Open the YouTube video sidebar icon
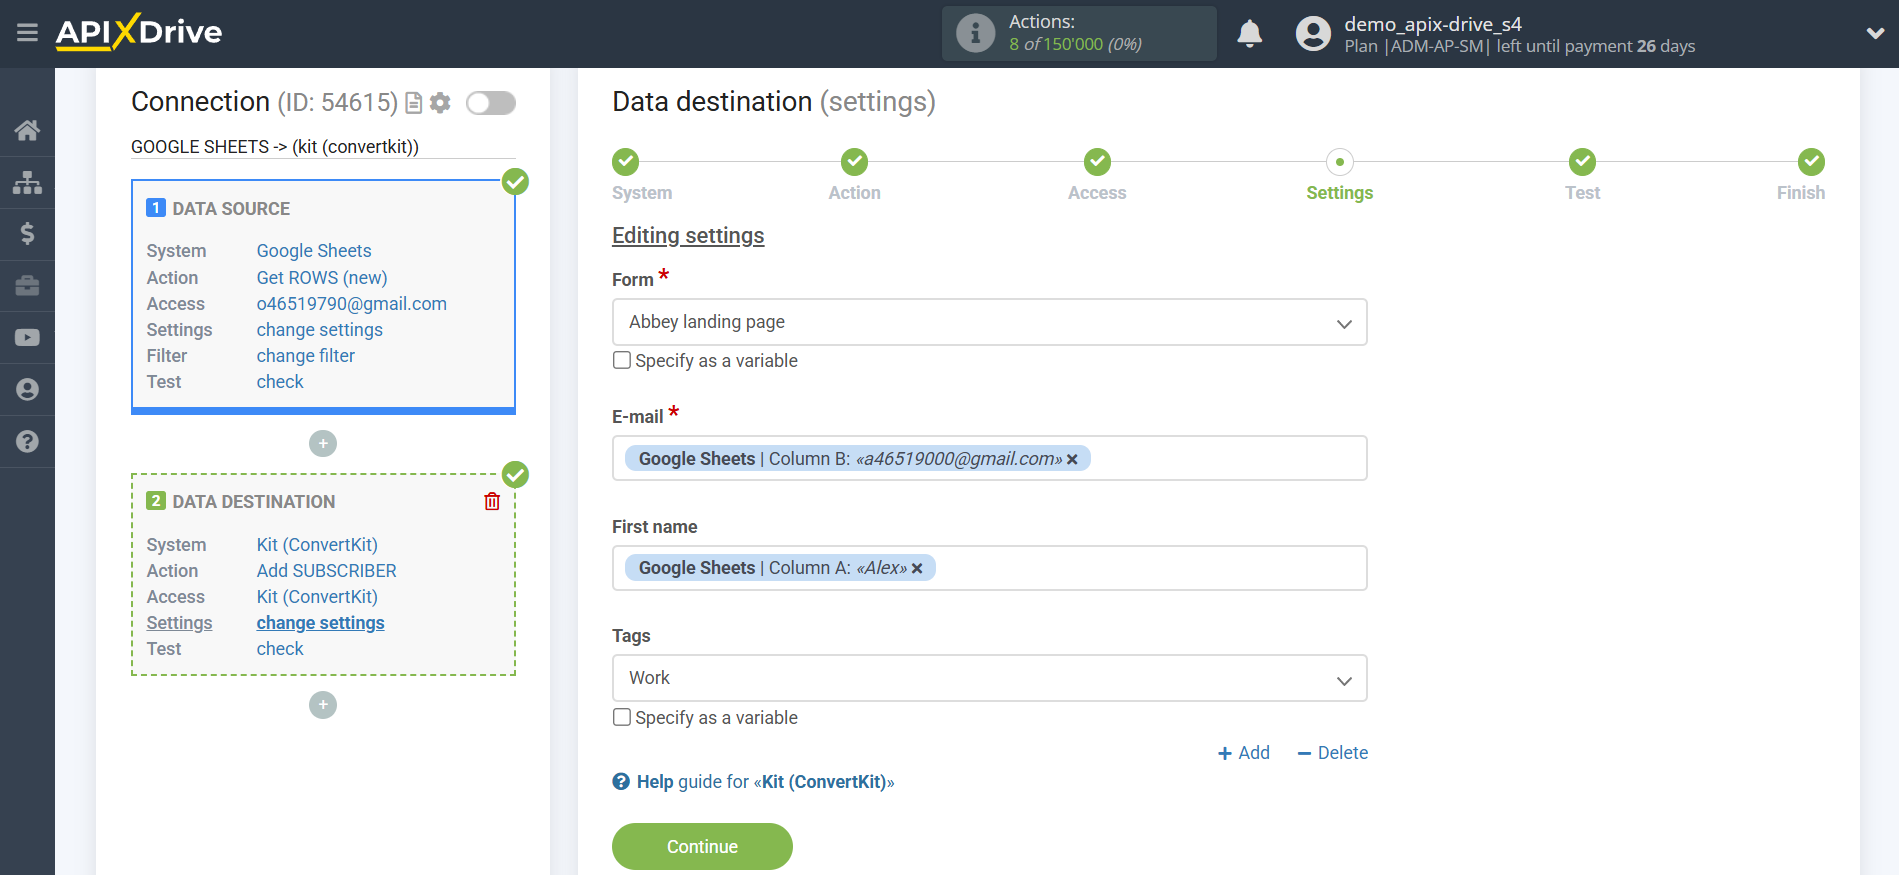 27,338
